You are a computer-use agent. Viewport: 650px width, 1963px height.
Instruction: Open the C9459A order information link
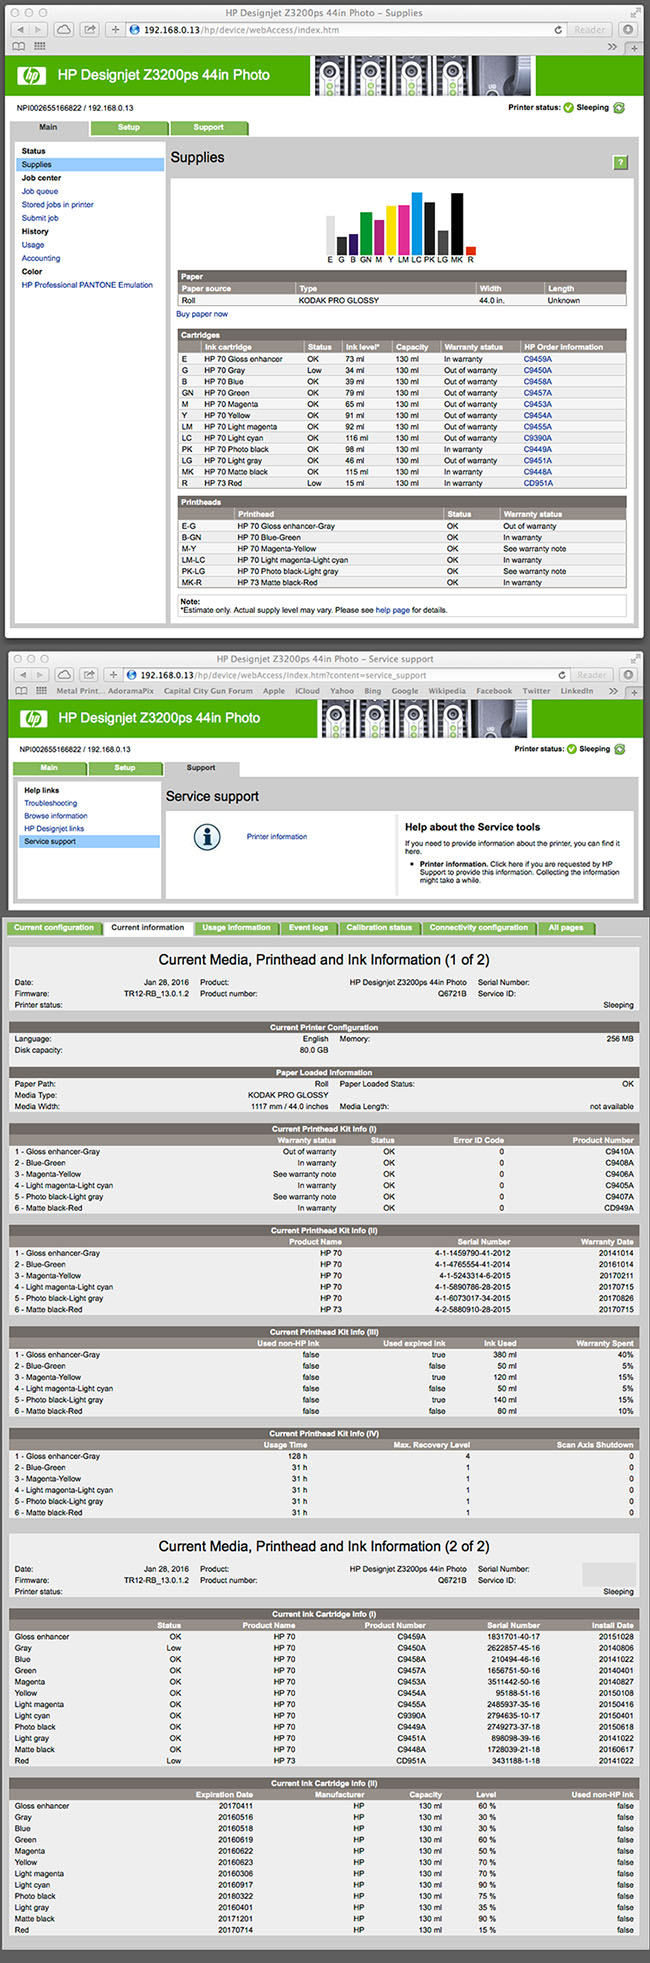click(537, 359)
